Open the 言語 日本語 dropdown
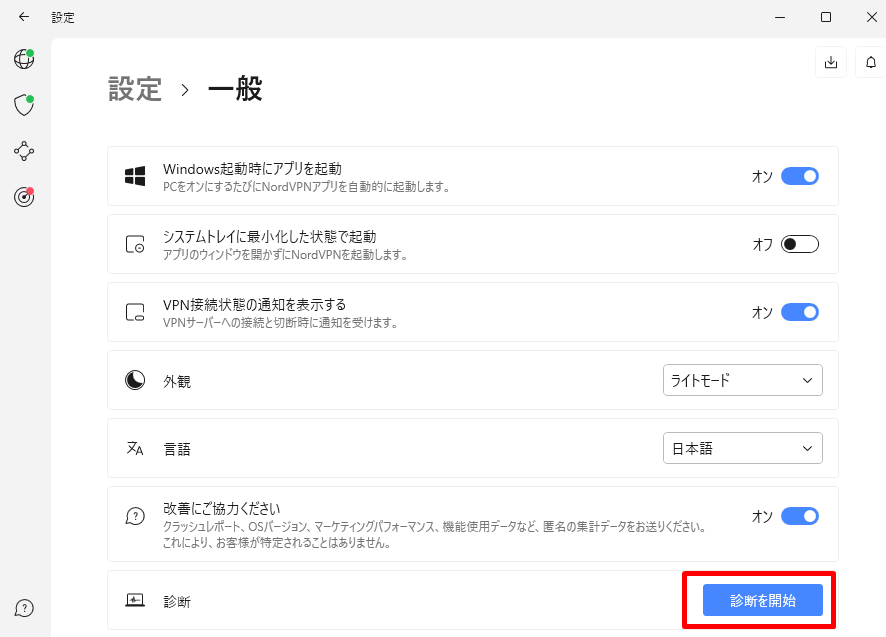This screenshot has height=637, width=886. [742, 448]
